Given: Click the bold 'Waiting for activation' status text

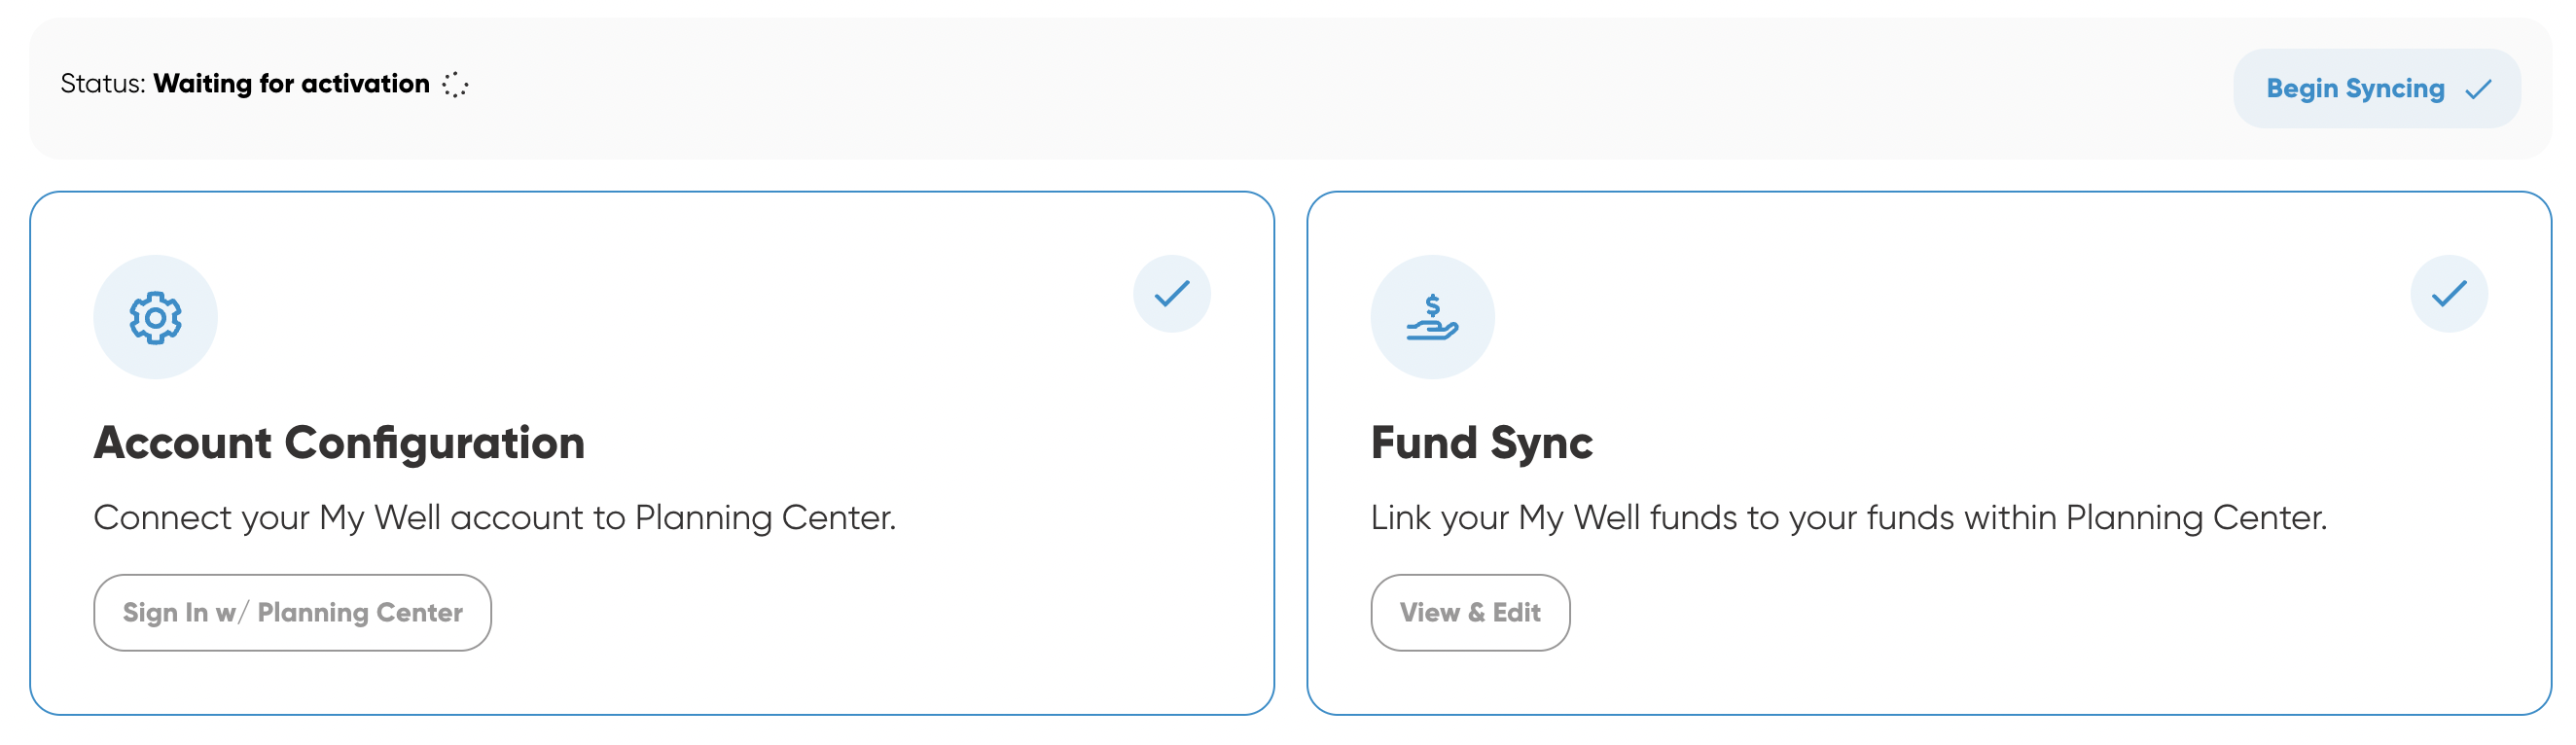Looking at the screenshot, I should (291, 83).
